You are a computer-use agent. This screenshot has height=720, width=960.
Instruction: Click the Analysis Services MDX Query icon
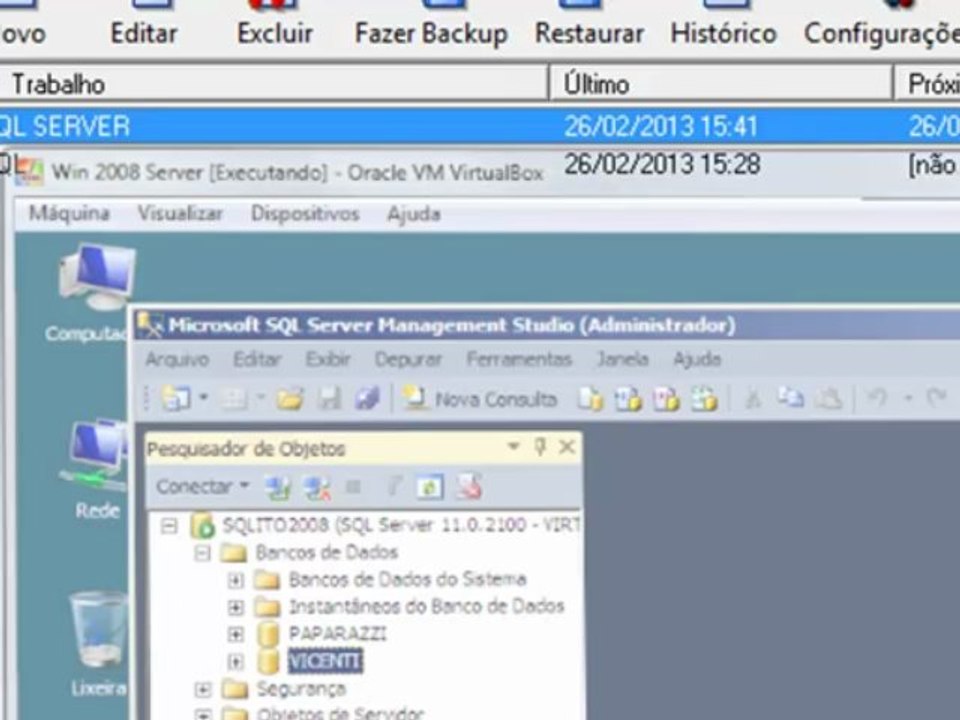coord(628,399)
